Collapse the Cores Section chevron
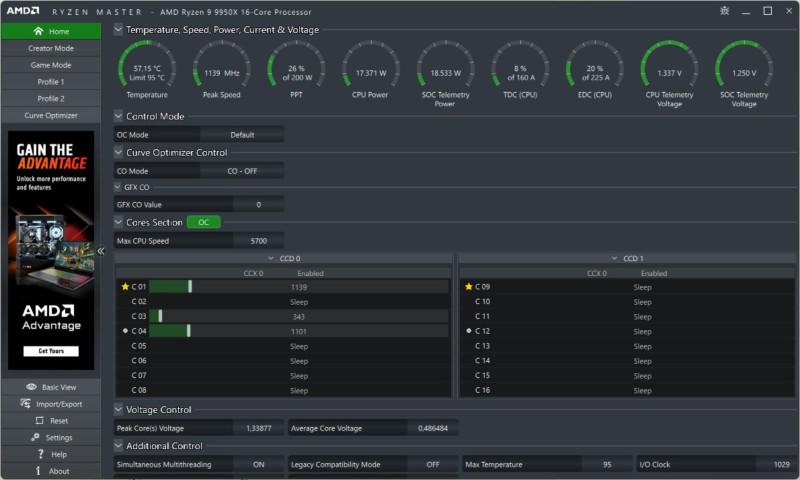The height and width of the screenshot is (480, 800). tap(118, 222)
